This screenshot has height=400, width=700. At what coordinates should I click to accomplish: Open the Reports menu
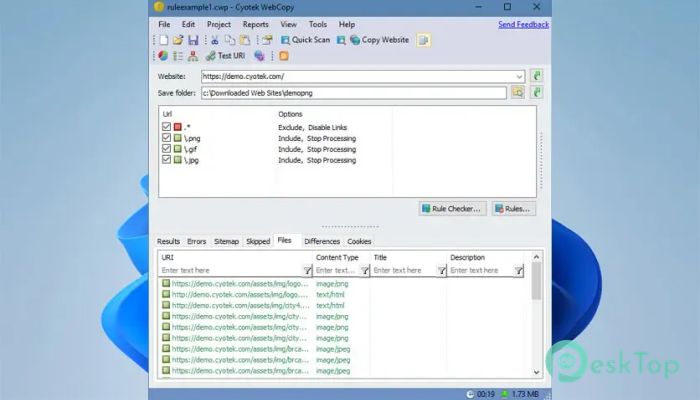[x=256, y=25]
